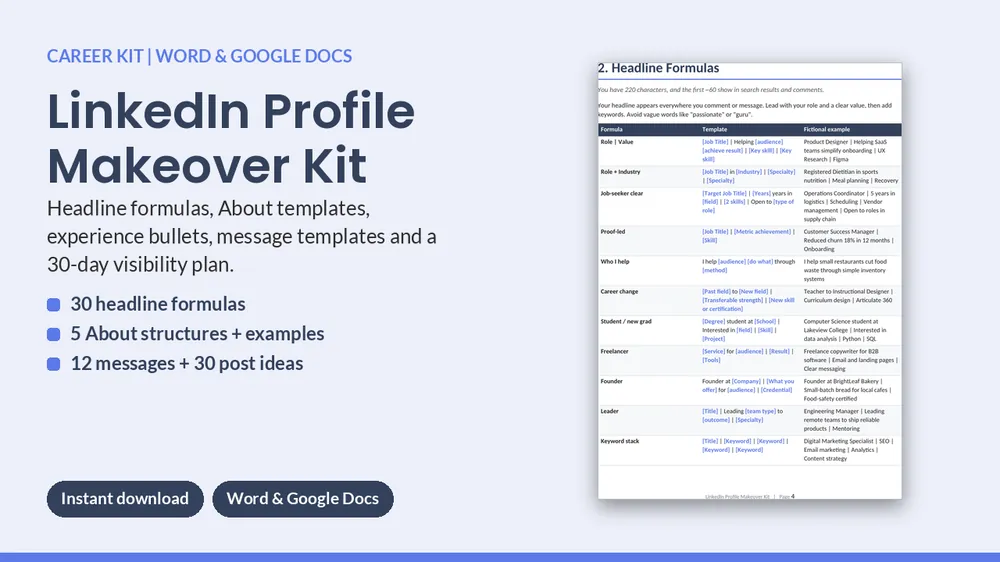Click the 'Template' table column header
Screen dimensions: 1000x562
click(714, 129)
